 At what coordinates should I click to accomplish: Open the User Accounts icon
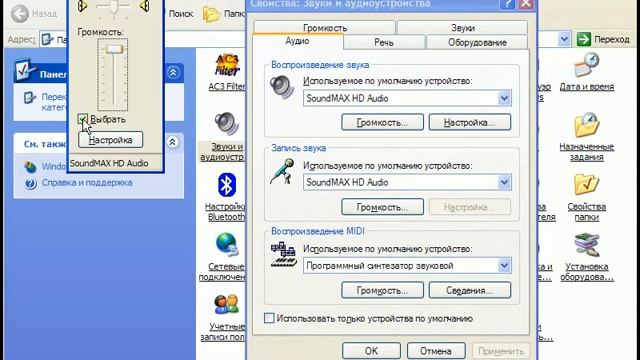coord(226,304)
